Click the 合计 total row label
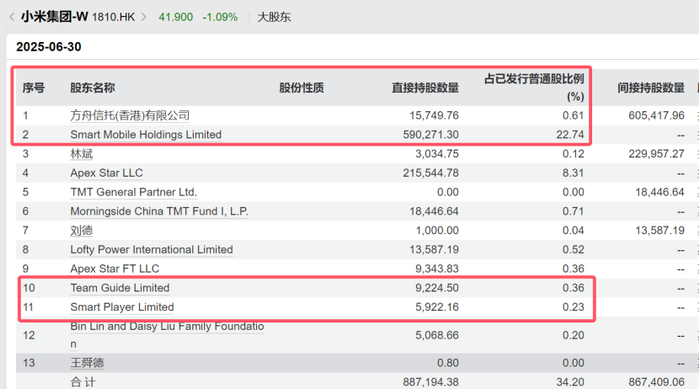The width and height of the screenshot is (700, 389). (83, 382)
